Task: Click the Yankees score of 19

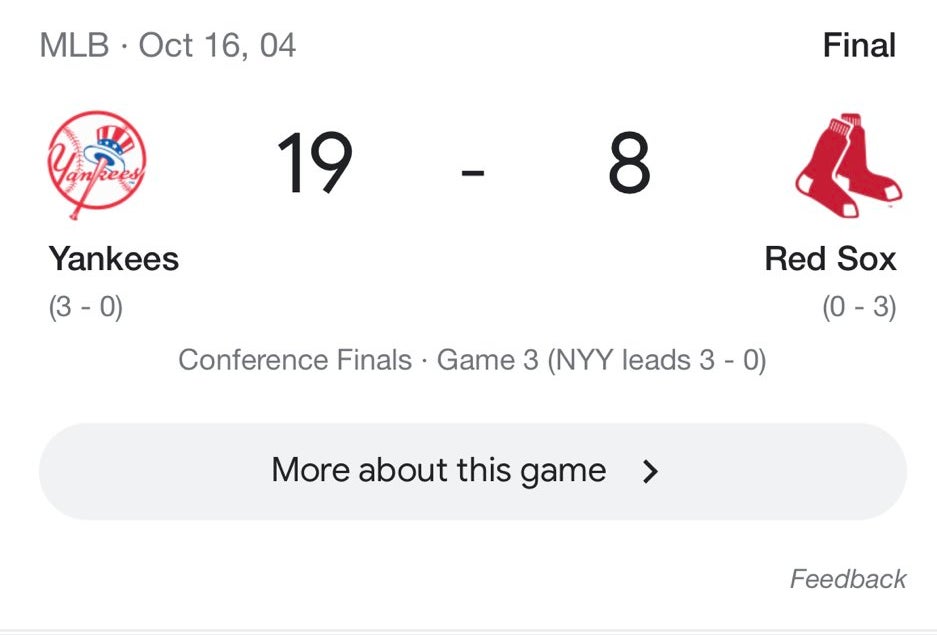Action: click(x=314, y=166)
